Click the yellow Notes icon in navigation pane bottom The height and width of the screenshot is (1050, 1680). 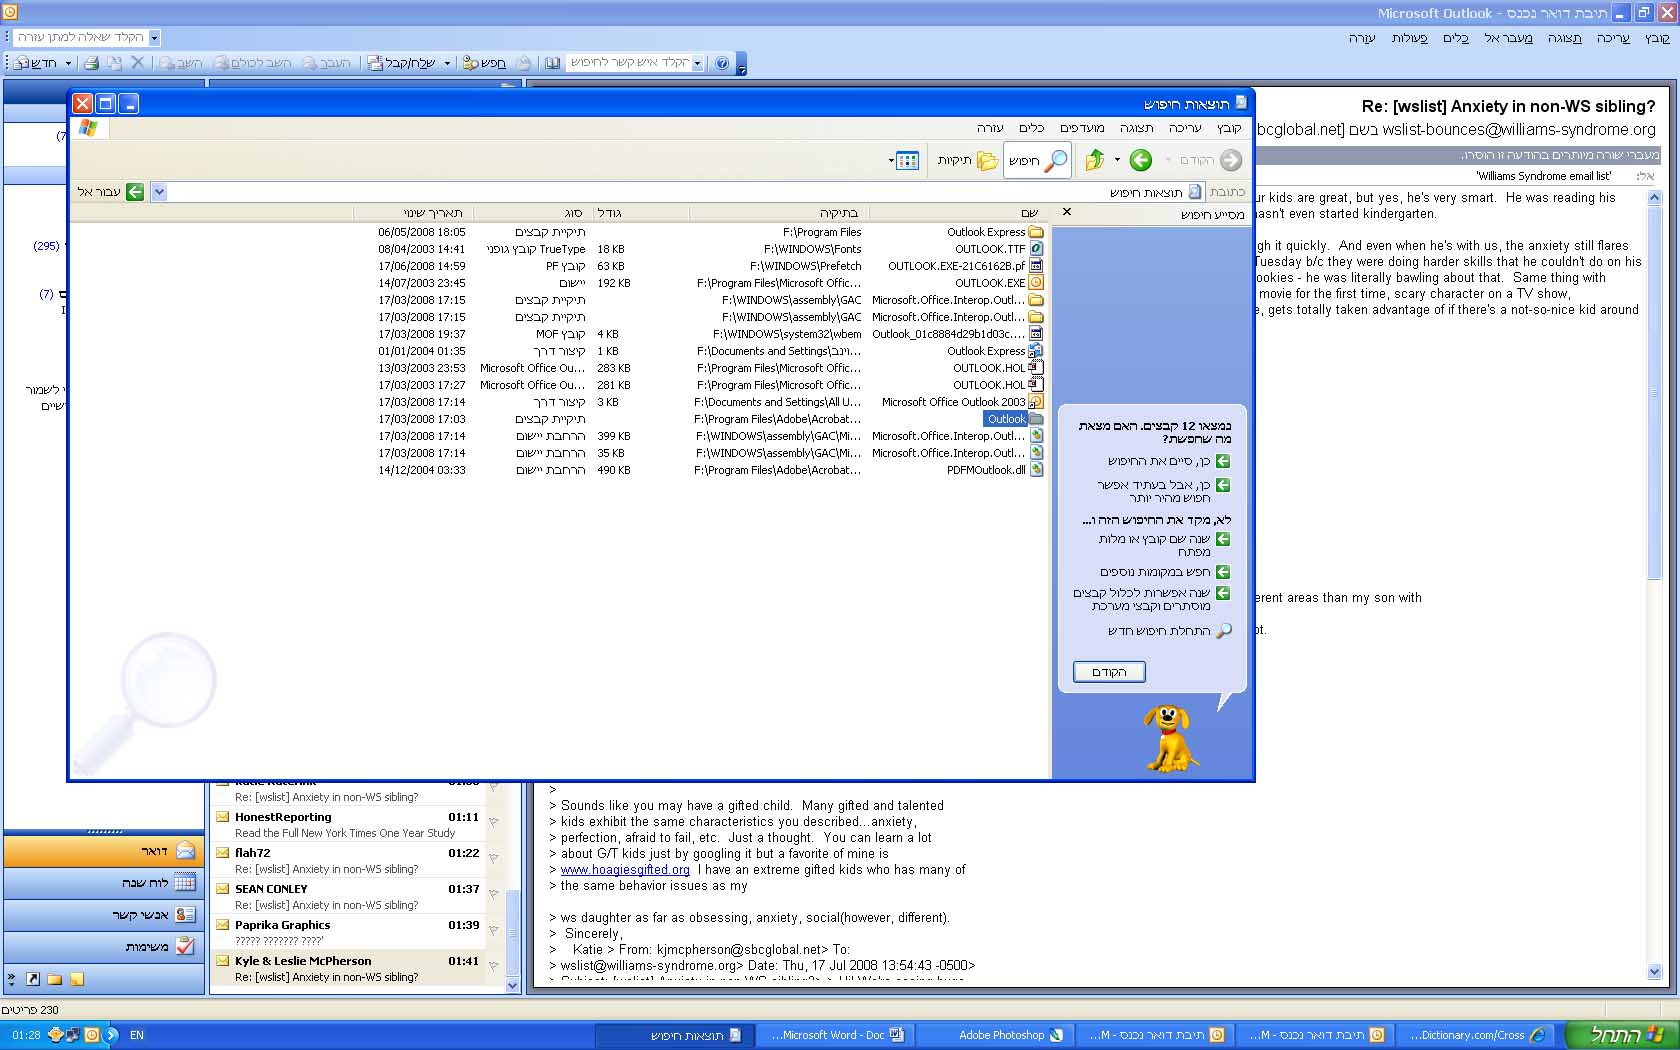click(77, 980)
